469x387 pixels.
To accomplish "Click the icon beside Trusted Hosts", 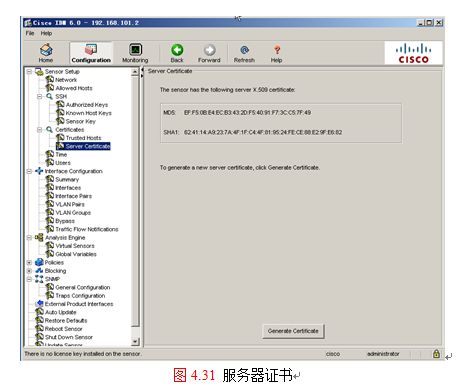I will [x=60, y=138].
